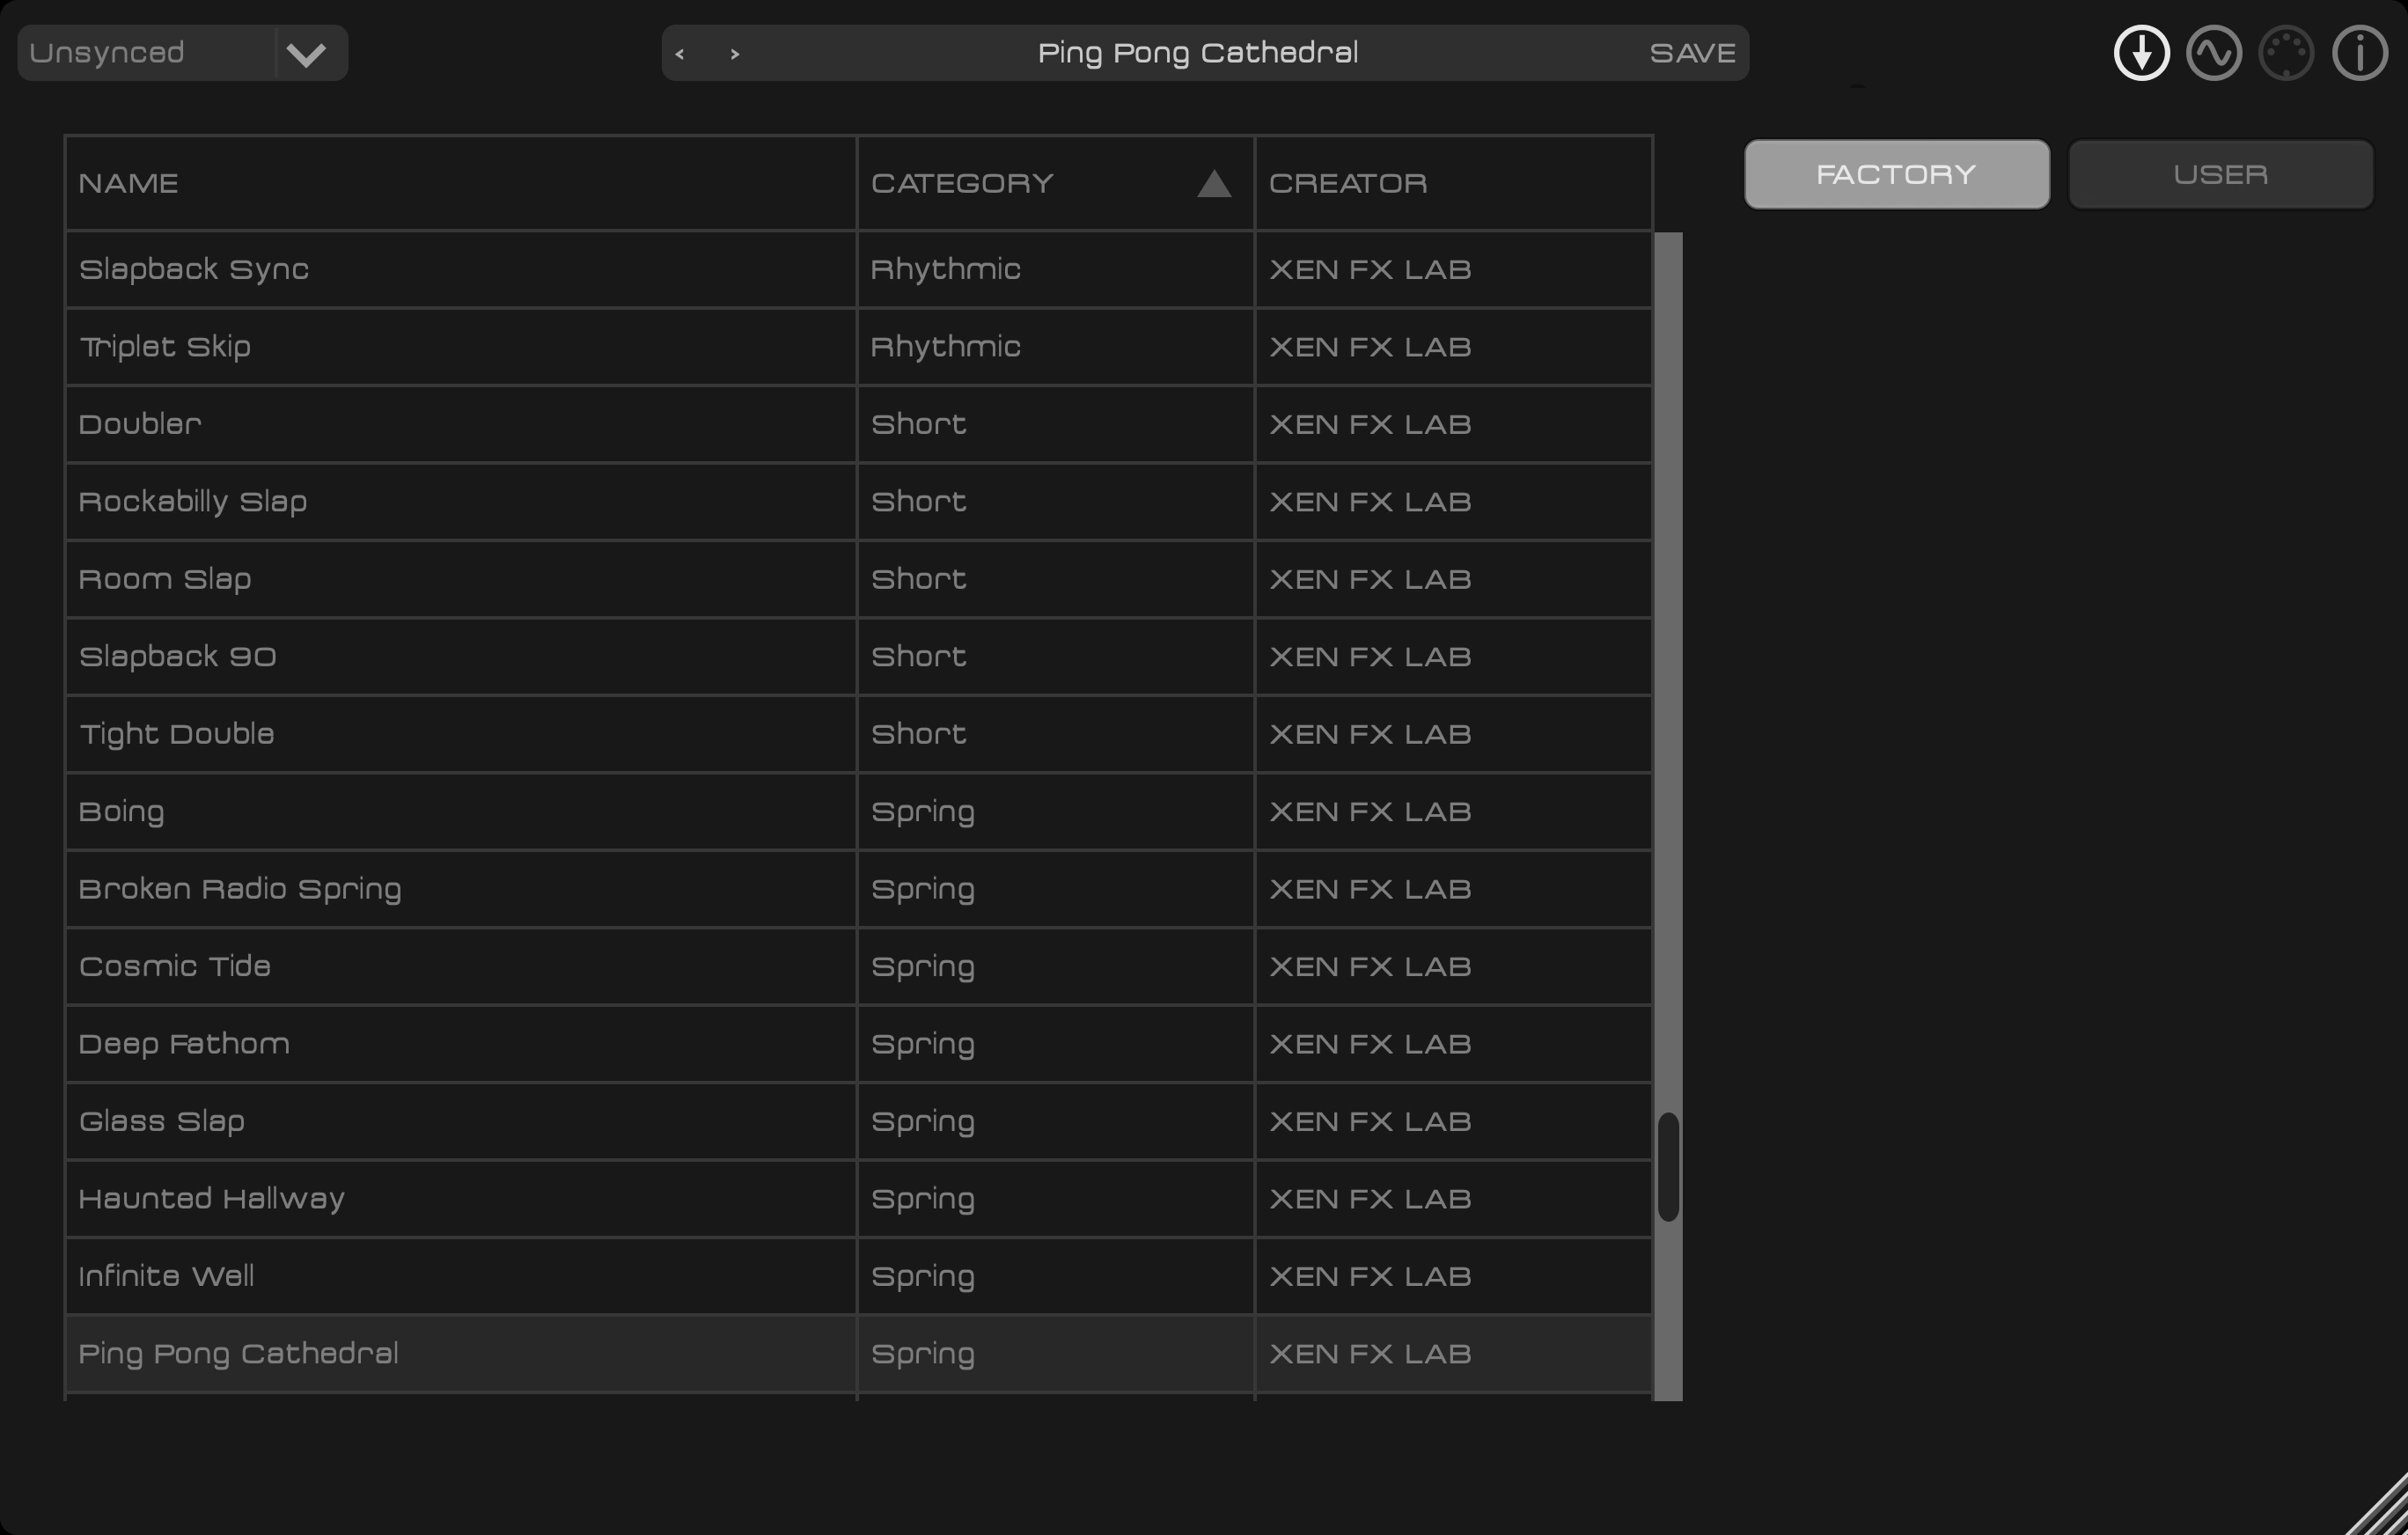Open the info icon
2408x1535 pixels.
point(2360,53)
